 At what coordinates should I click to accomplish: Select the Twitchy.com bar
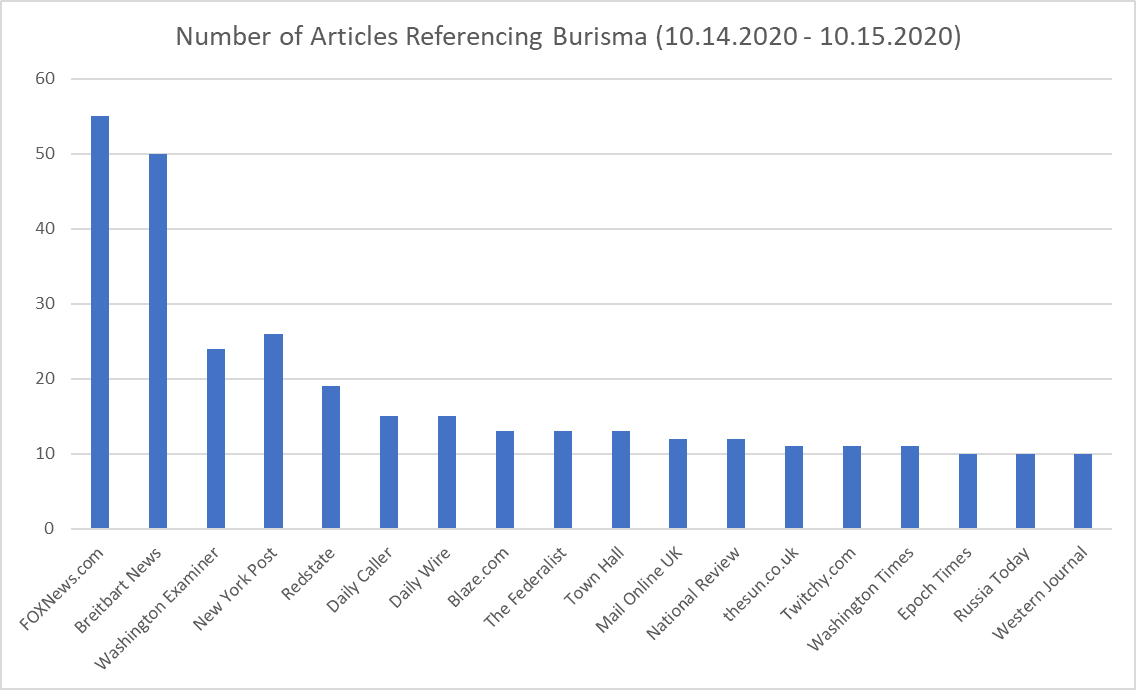point(852,487)
